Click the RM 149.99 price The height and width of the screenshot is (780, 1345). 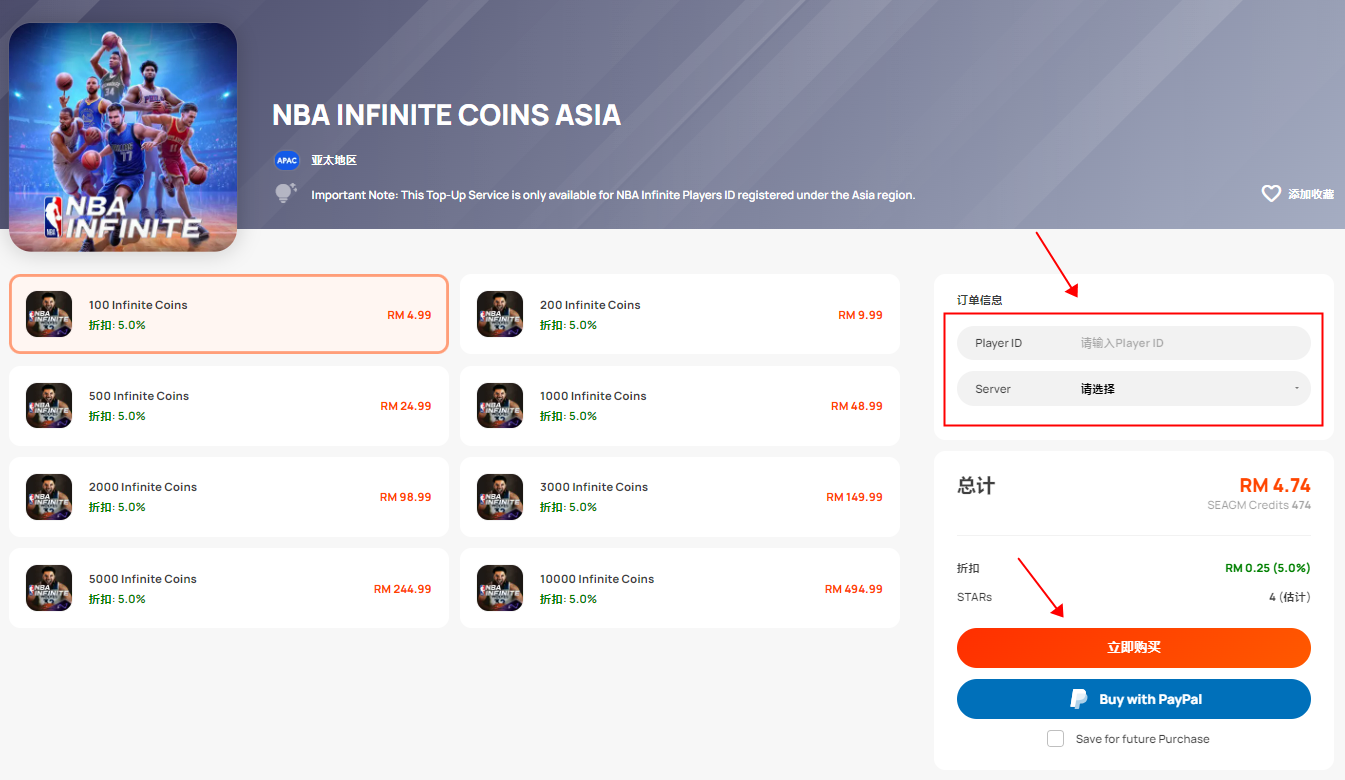coord(854,497)
